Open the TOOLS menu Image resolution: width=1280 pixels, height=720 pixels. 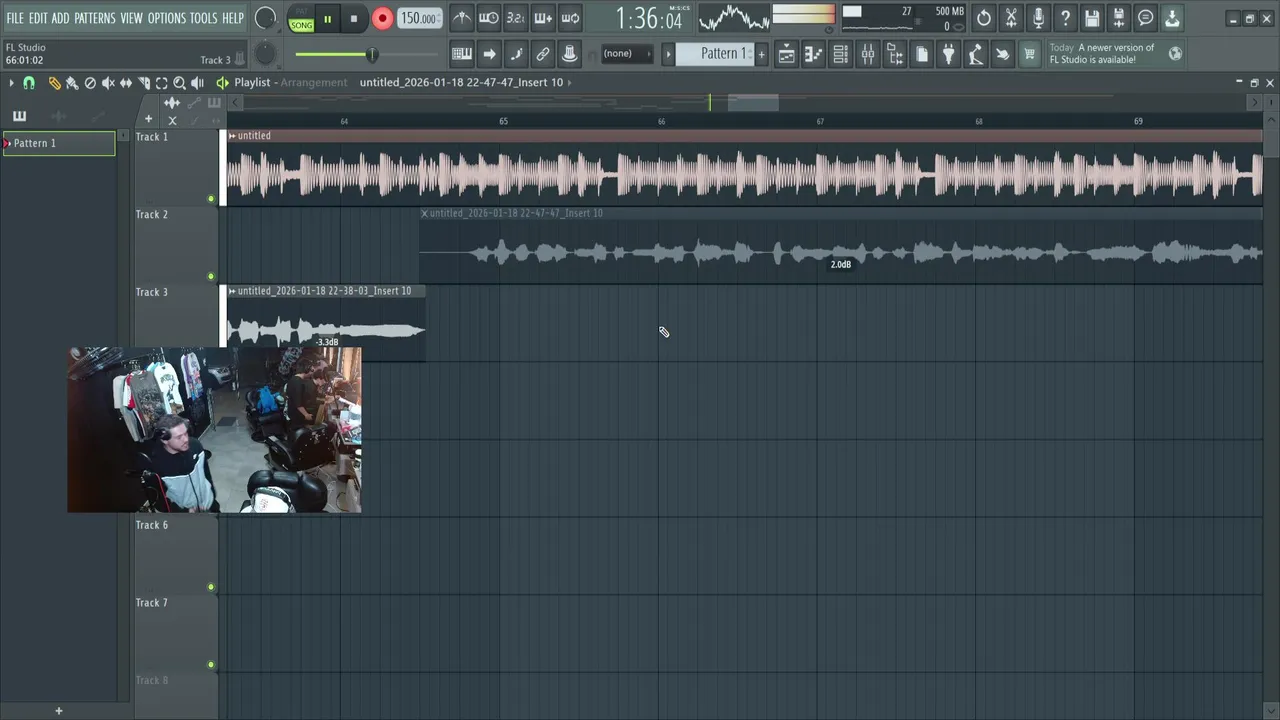(x=203, y=18)
